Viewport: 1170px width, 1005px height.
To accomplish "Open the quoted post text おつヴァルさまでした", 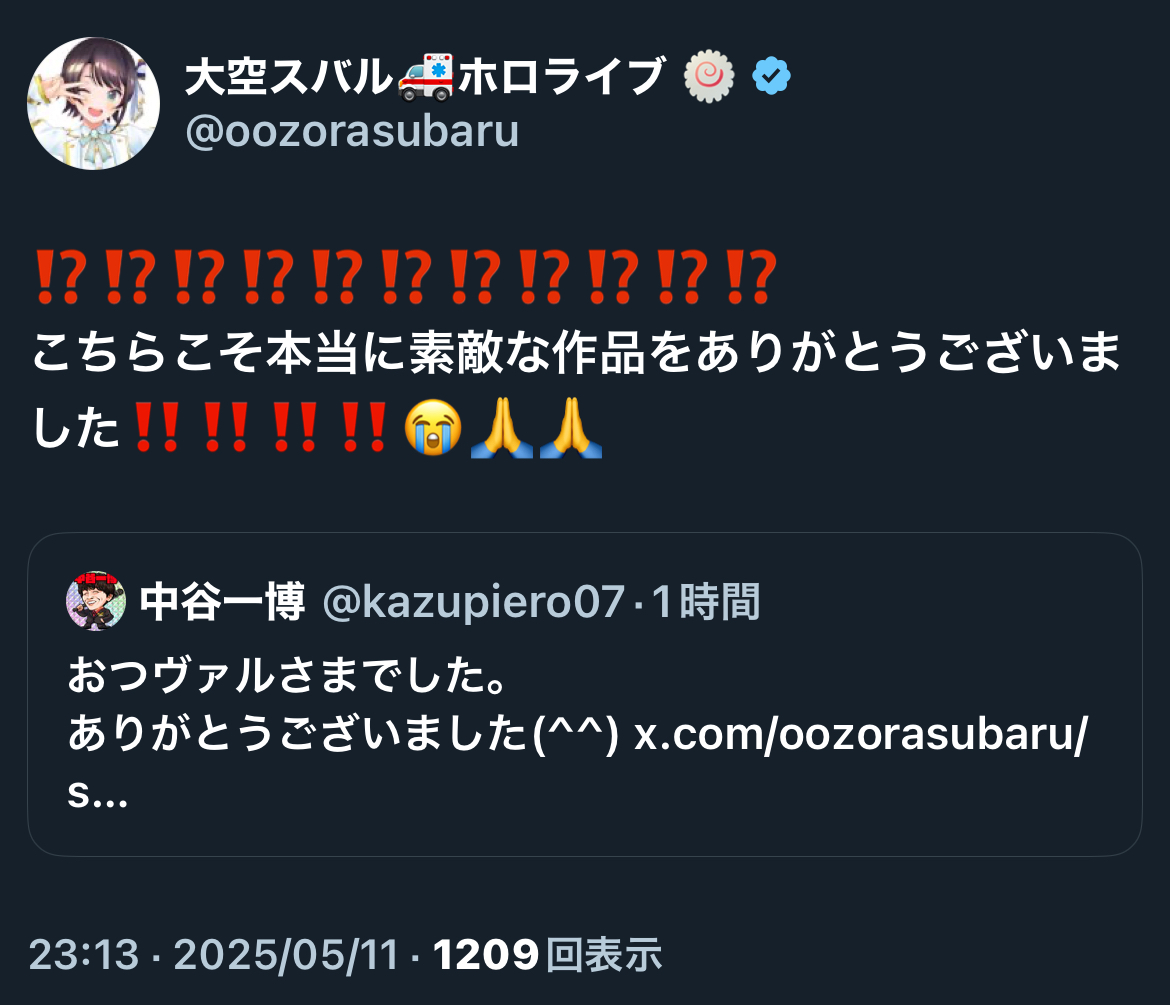I will coord(288,675).
